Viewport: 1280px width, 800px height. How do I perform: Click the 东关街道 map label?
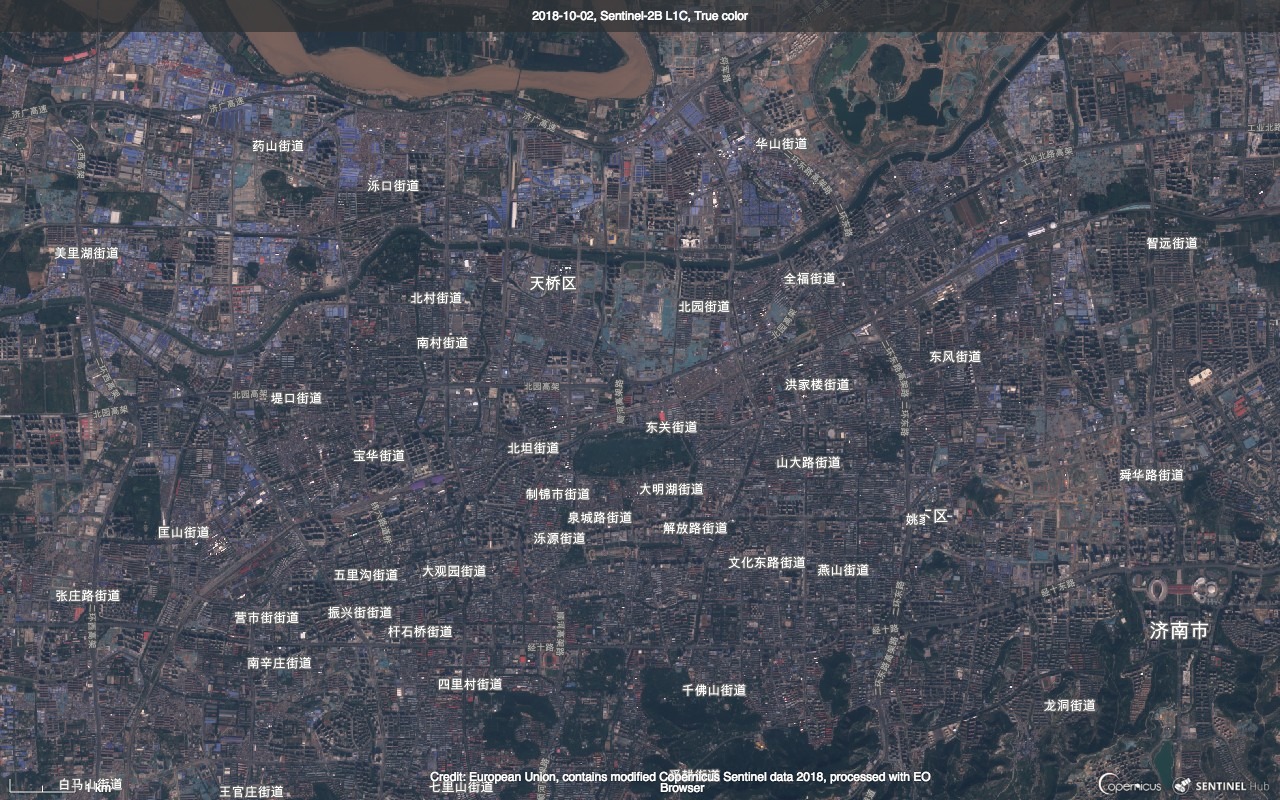click(671, 427)
